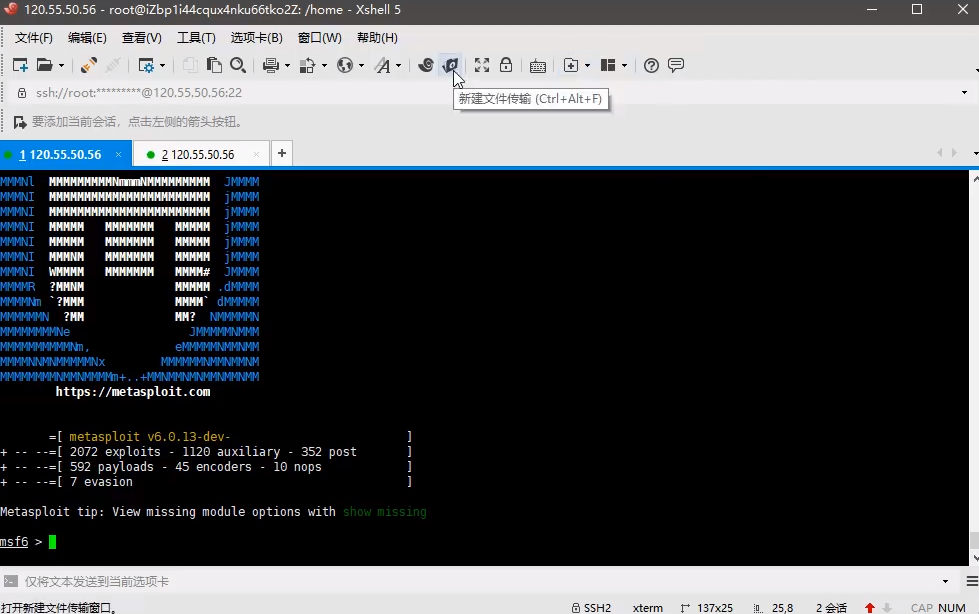Click the reconnect plug icon
979x614 pixels.
tap(89, 65)
